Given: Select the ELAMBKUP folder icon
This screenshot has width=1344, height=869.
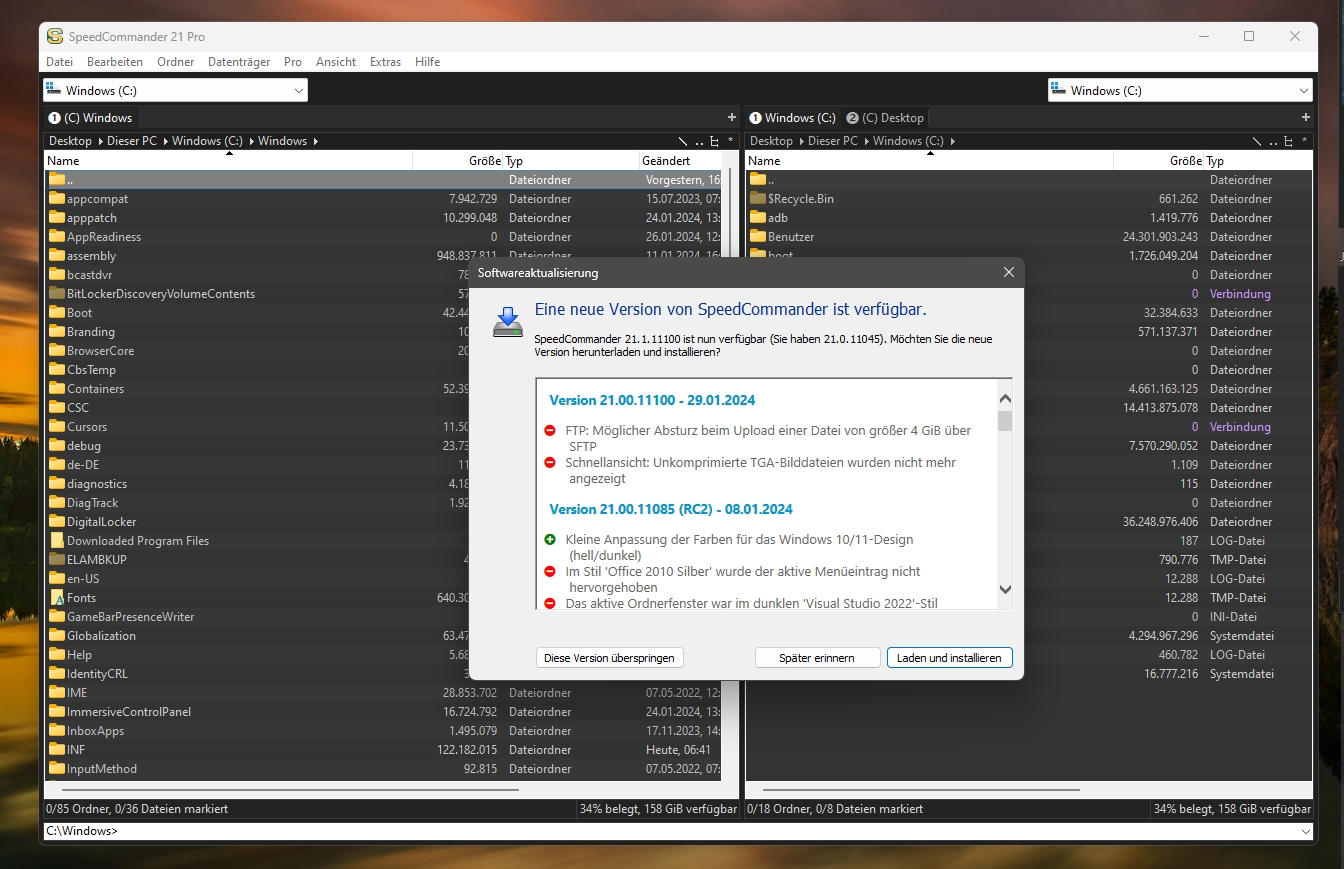Looking at the screenshot, I should click(x=56, y=559).
